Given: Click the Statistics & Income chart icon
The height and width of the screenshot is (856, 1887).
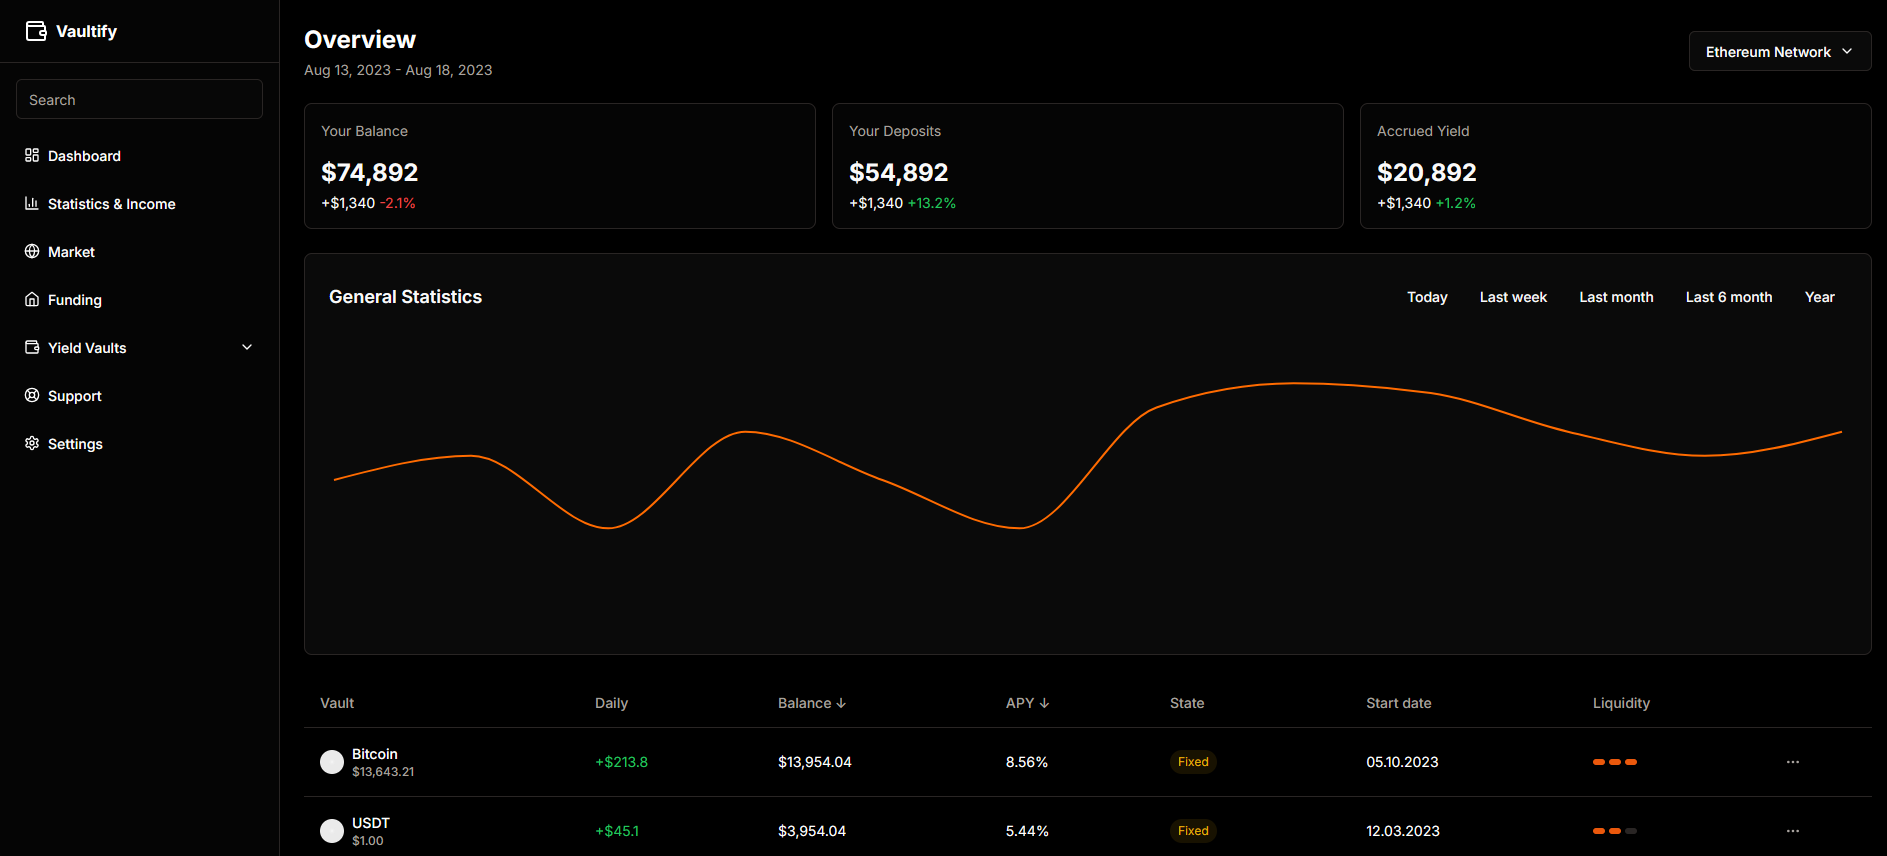Looking at the screenshot, I should 32,203.
